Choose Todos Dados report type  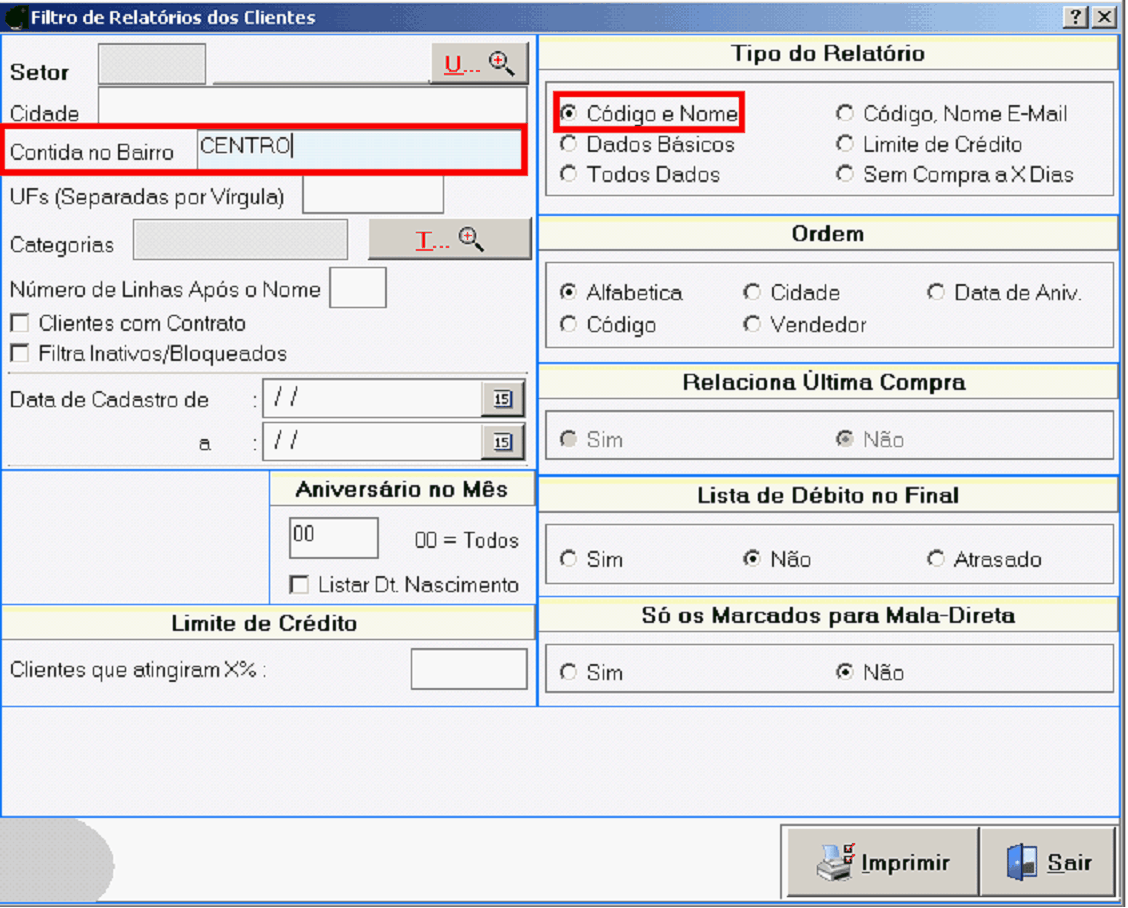pyautogui.click(x=569, y=174)
